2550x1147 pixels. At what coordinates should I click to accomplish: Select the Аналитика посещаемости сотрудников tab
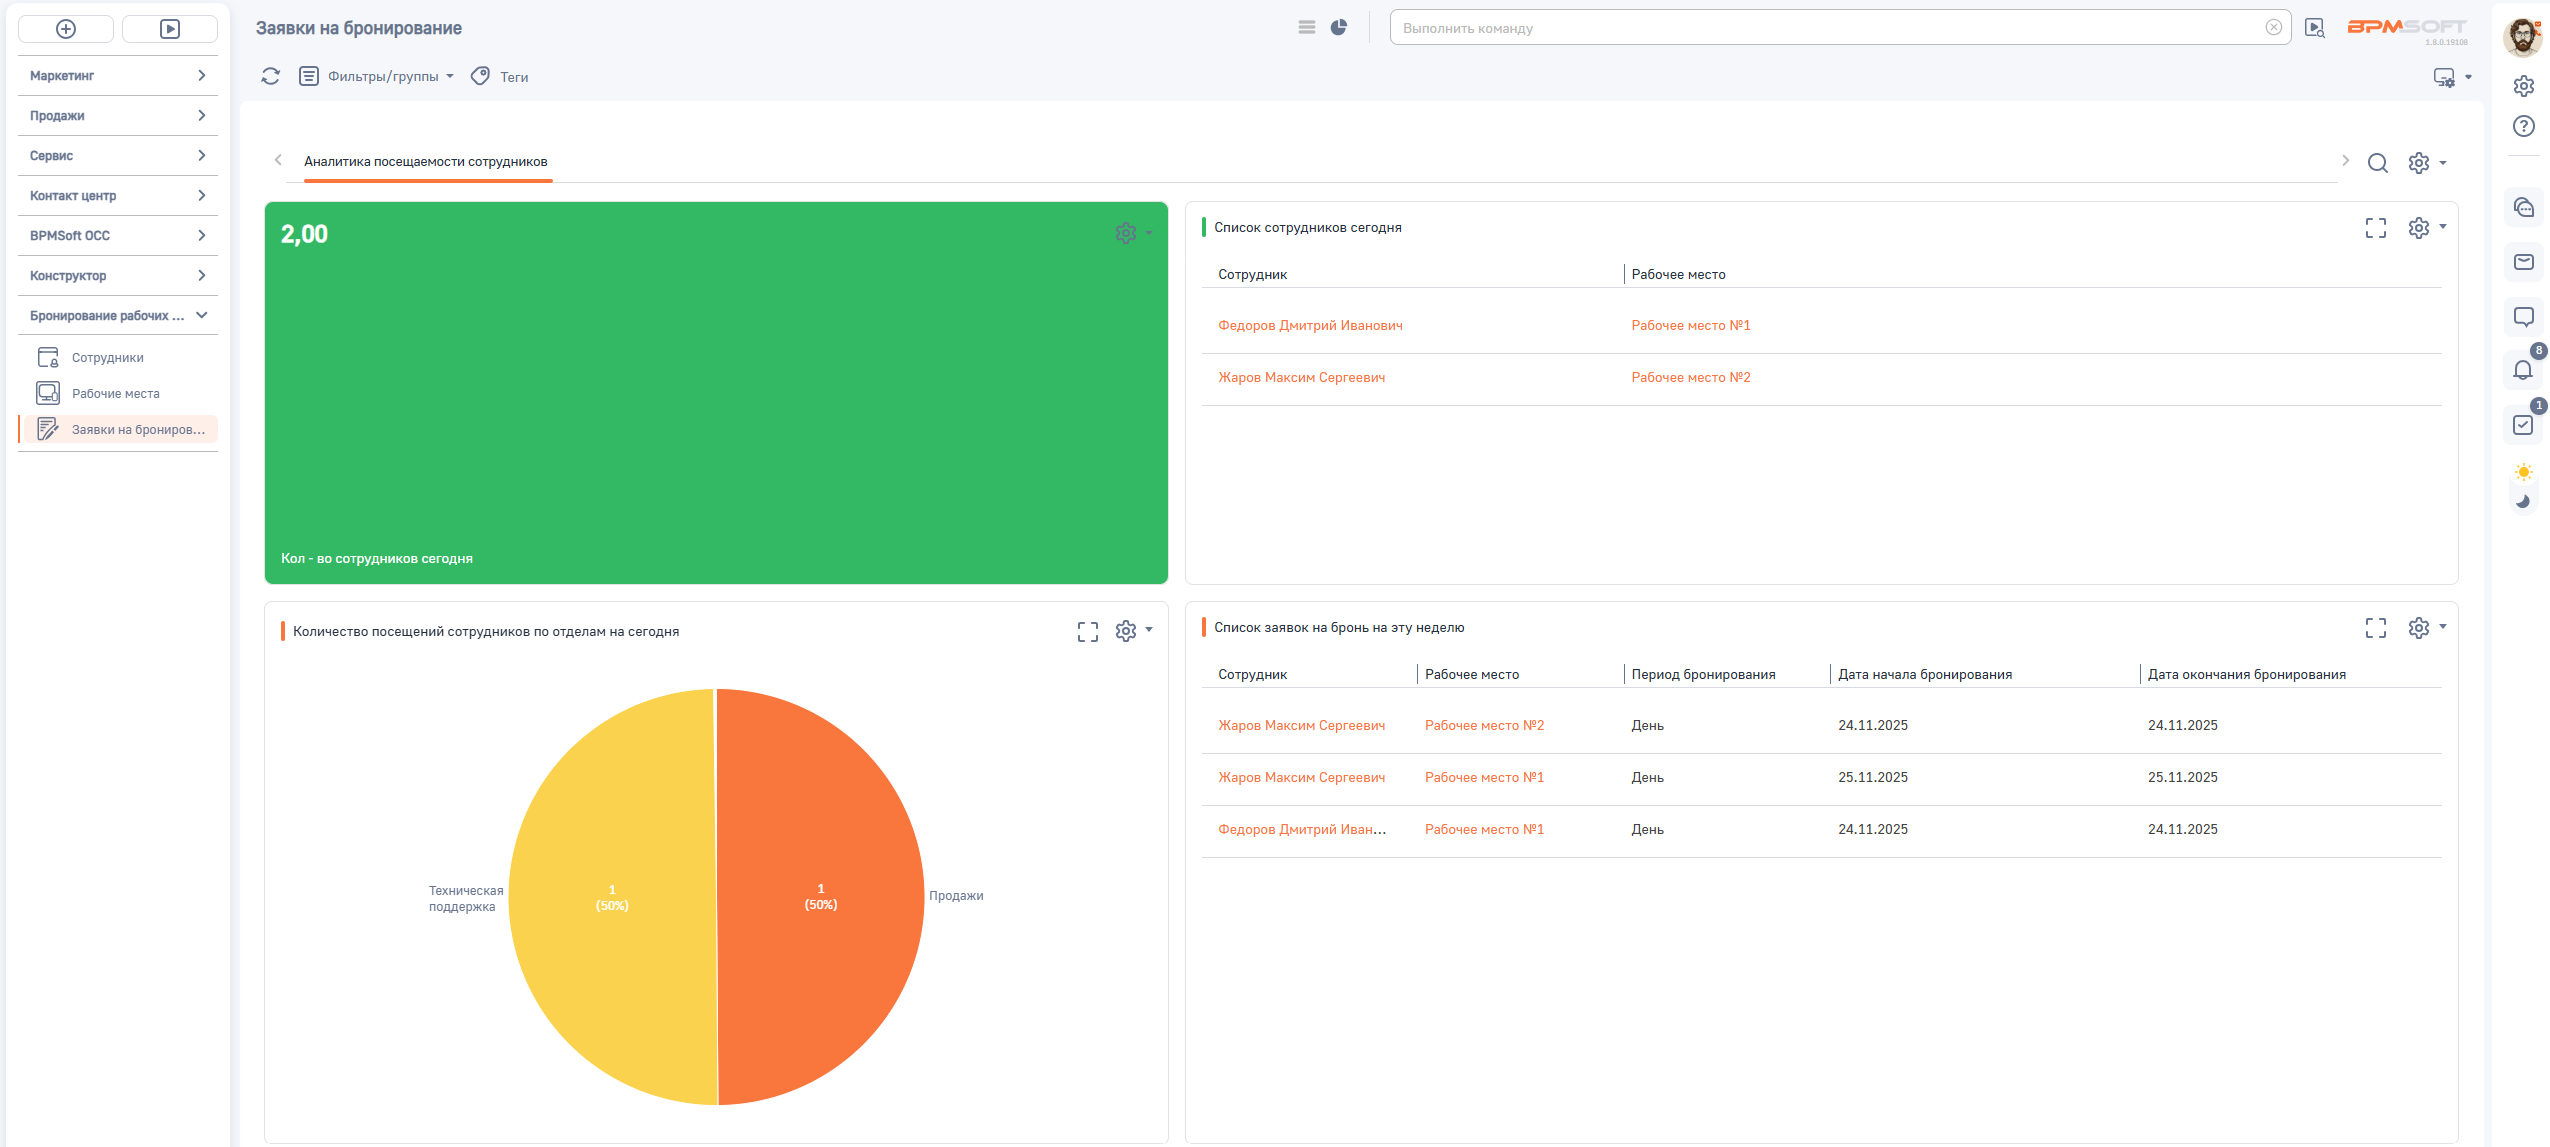(x=426, y=162)
